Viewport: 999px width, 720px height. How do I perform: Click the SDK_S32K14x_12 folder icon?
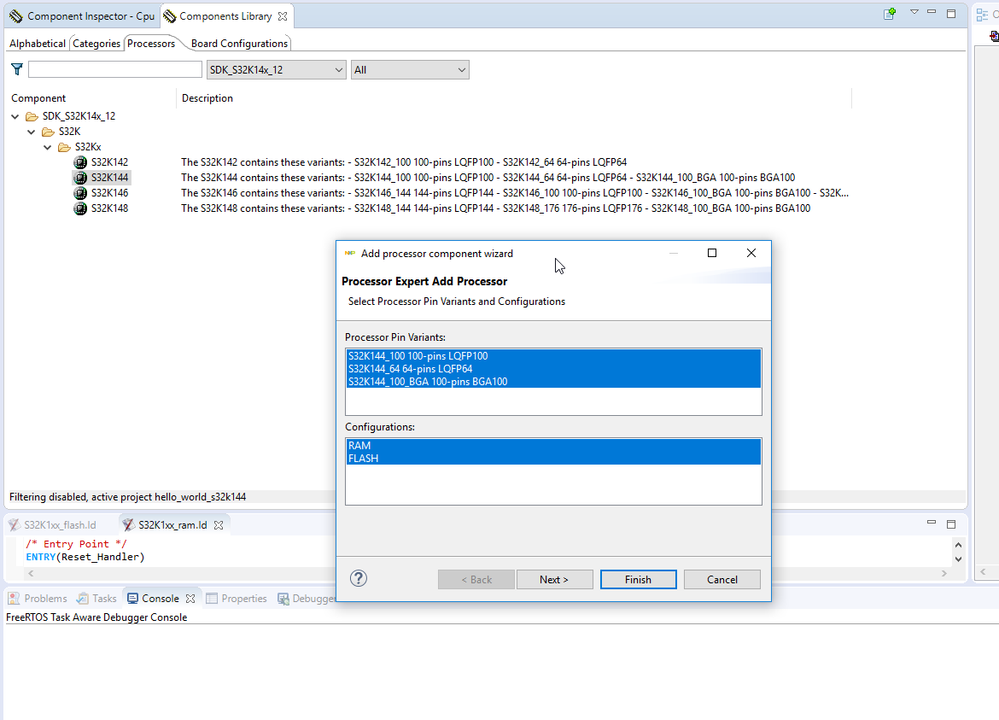32,117
